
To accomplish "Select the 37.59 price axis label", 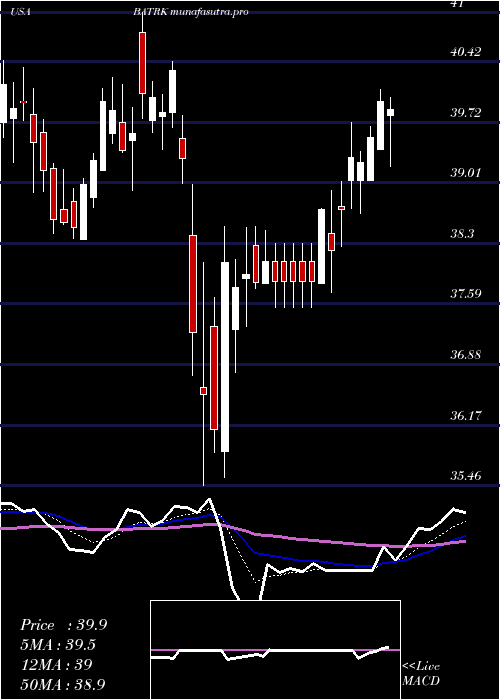I will point(466,294).
